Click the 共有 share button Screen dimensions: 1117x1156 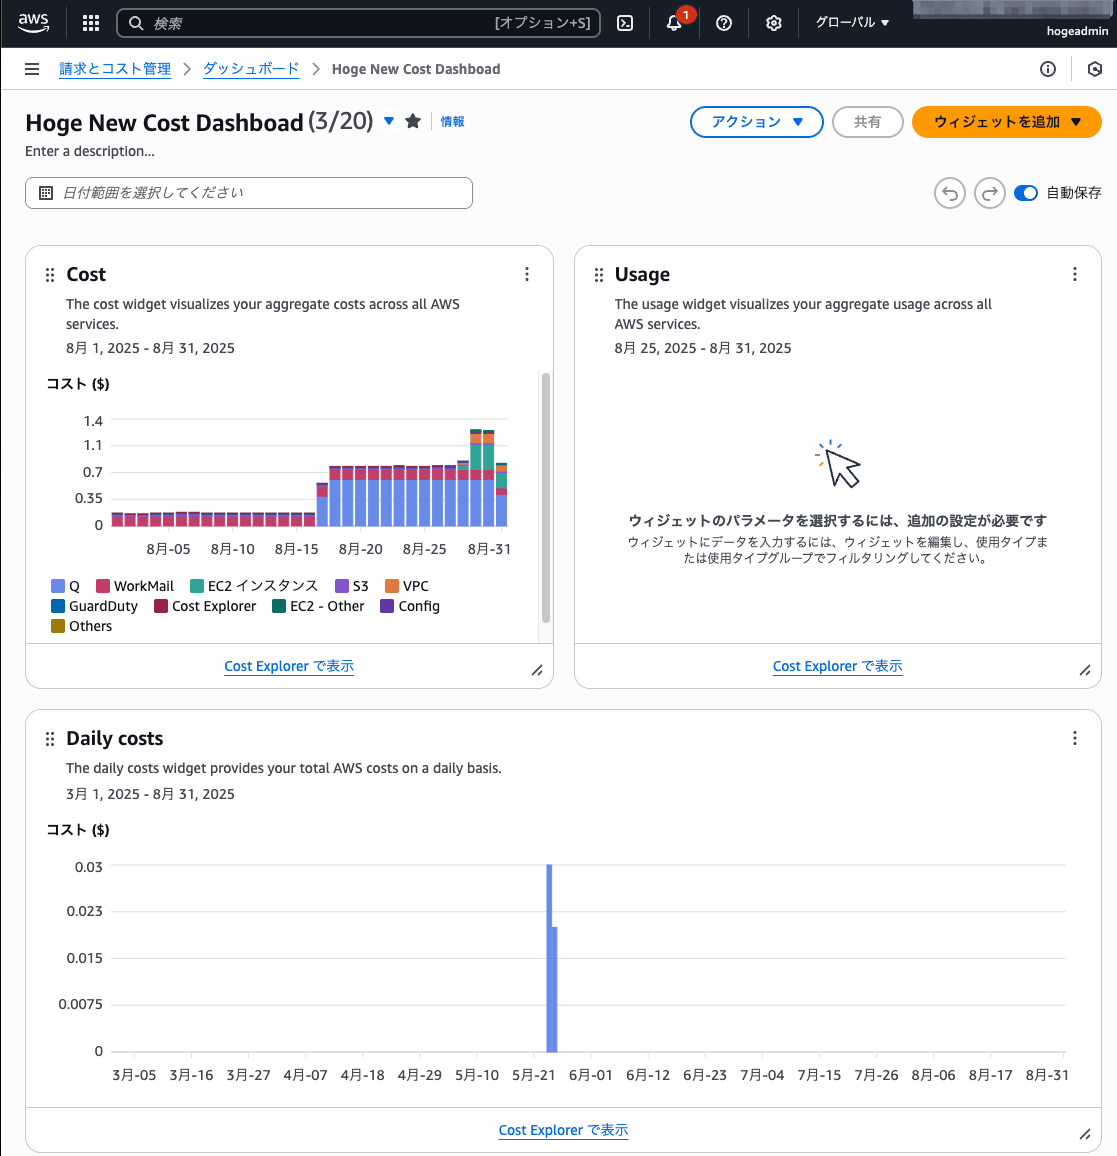point(868,122)
